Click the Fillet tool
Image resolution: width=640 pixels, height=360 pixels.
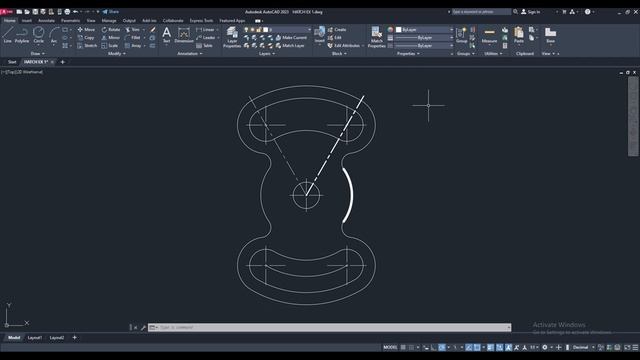tap(133, 38)
